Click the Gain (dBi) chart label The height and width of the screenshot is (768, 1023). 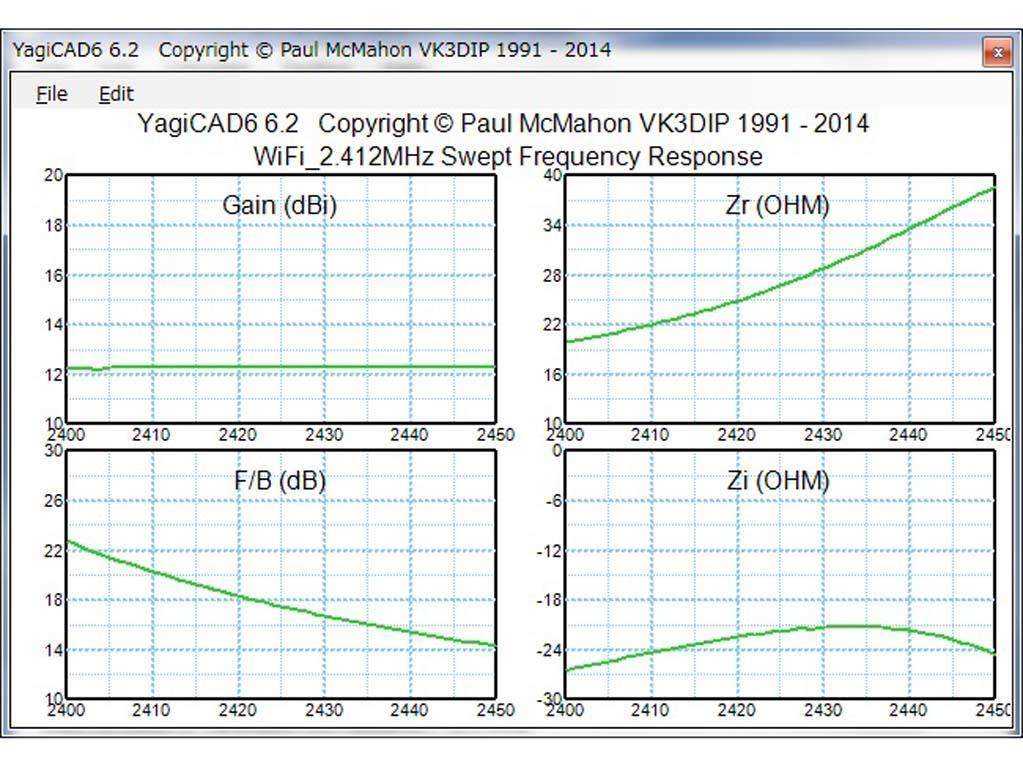(280, 206)
